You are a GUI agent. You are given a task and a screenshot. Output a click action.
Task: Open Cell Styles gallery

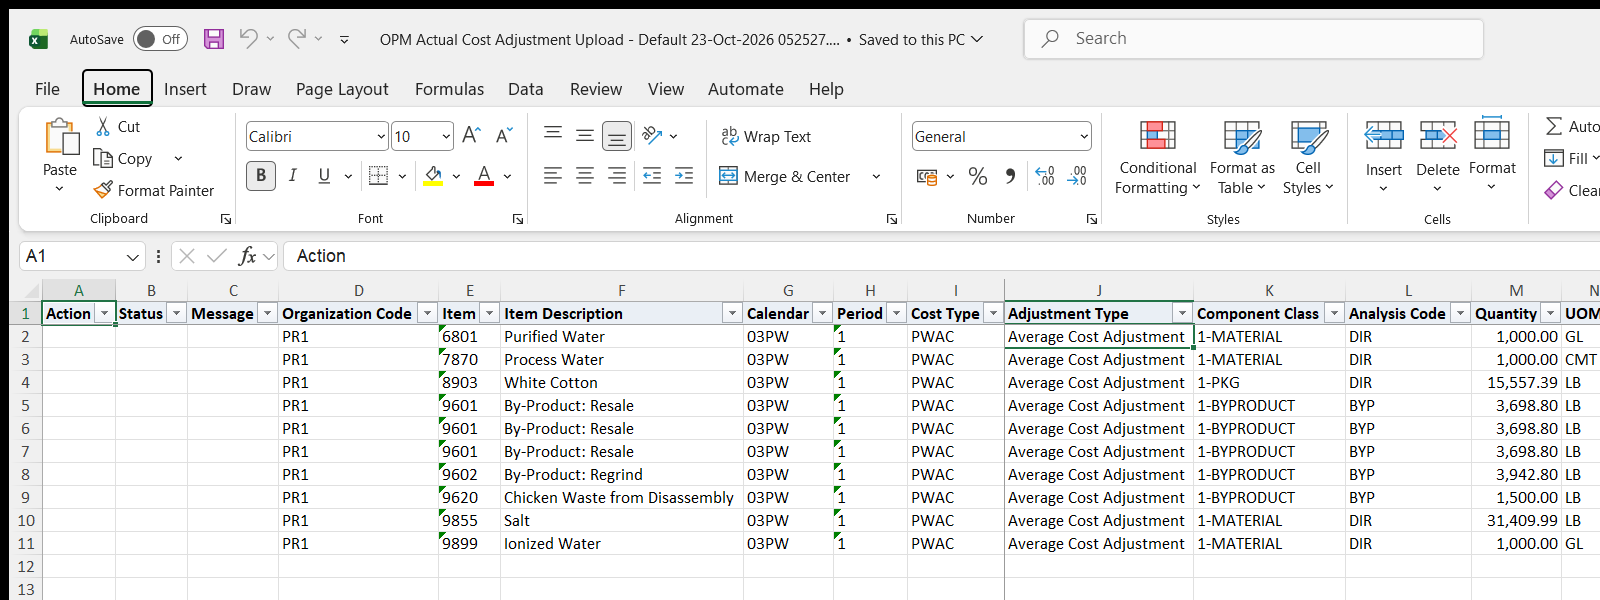[x=1308, y=158]
